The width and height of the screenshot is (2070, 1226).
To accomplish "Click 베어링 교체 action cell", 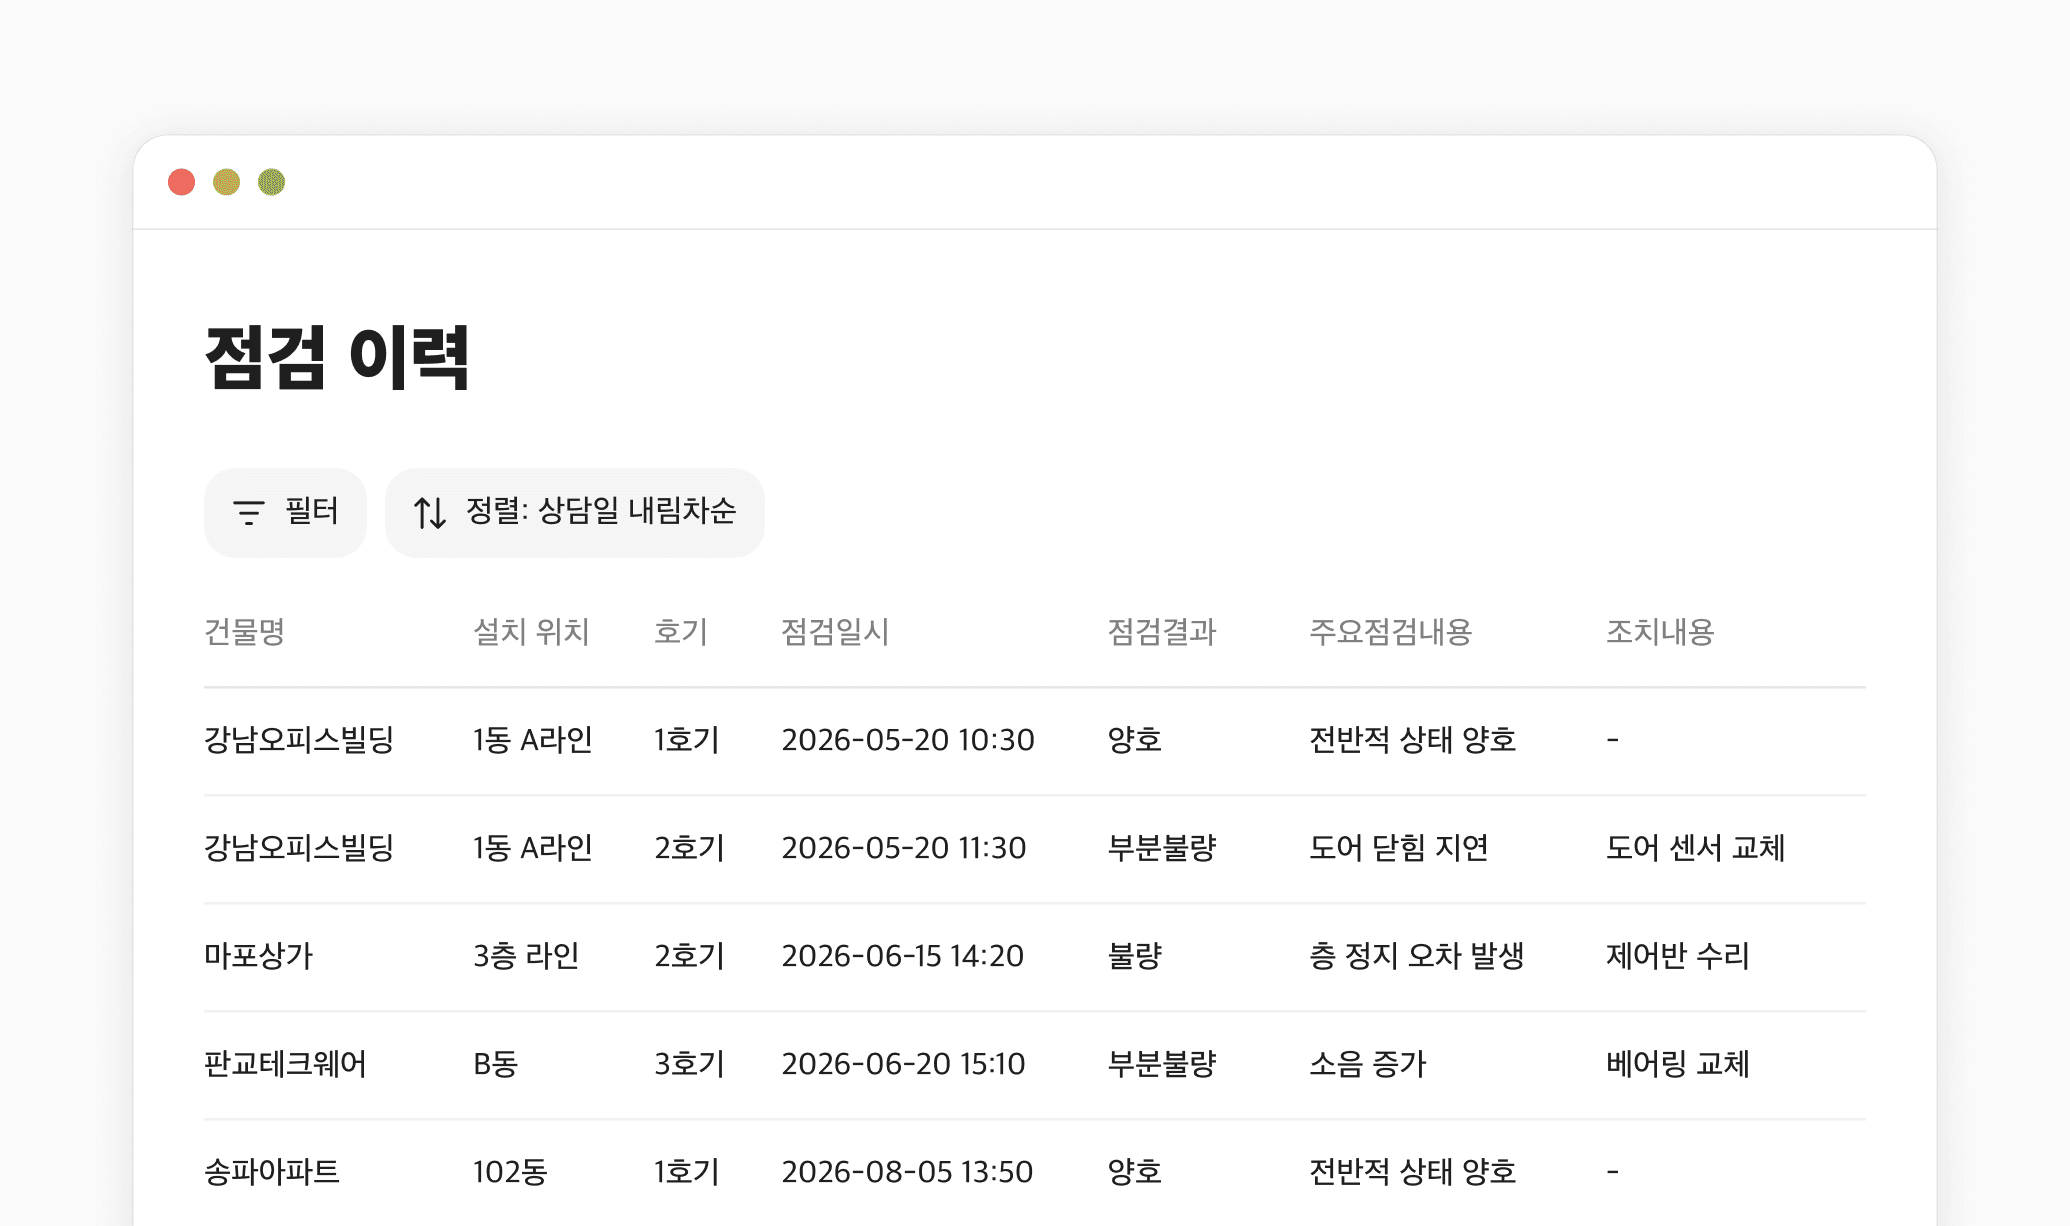I will click(1677, 1064).
